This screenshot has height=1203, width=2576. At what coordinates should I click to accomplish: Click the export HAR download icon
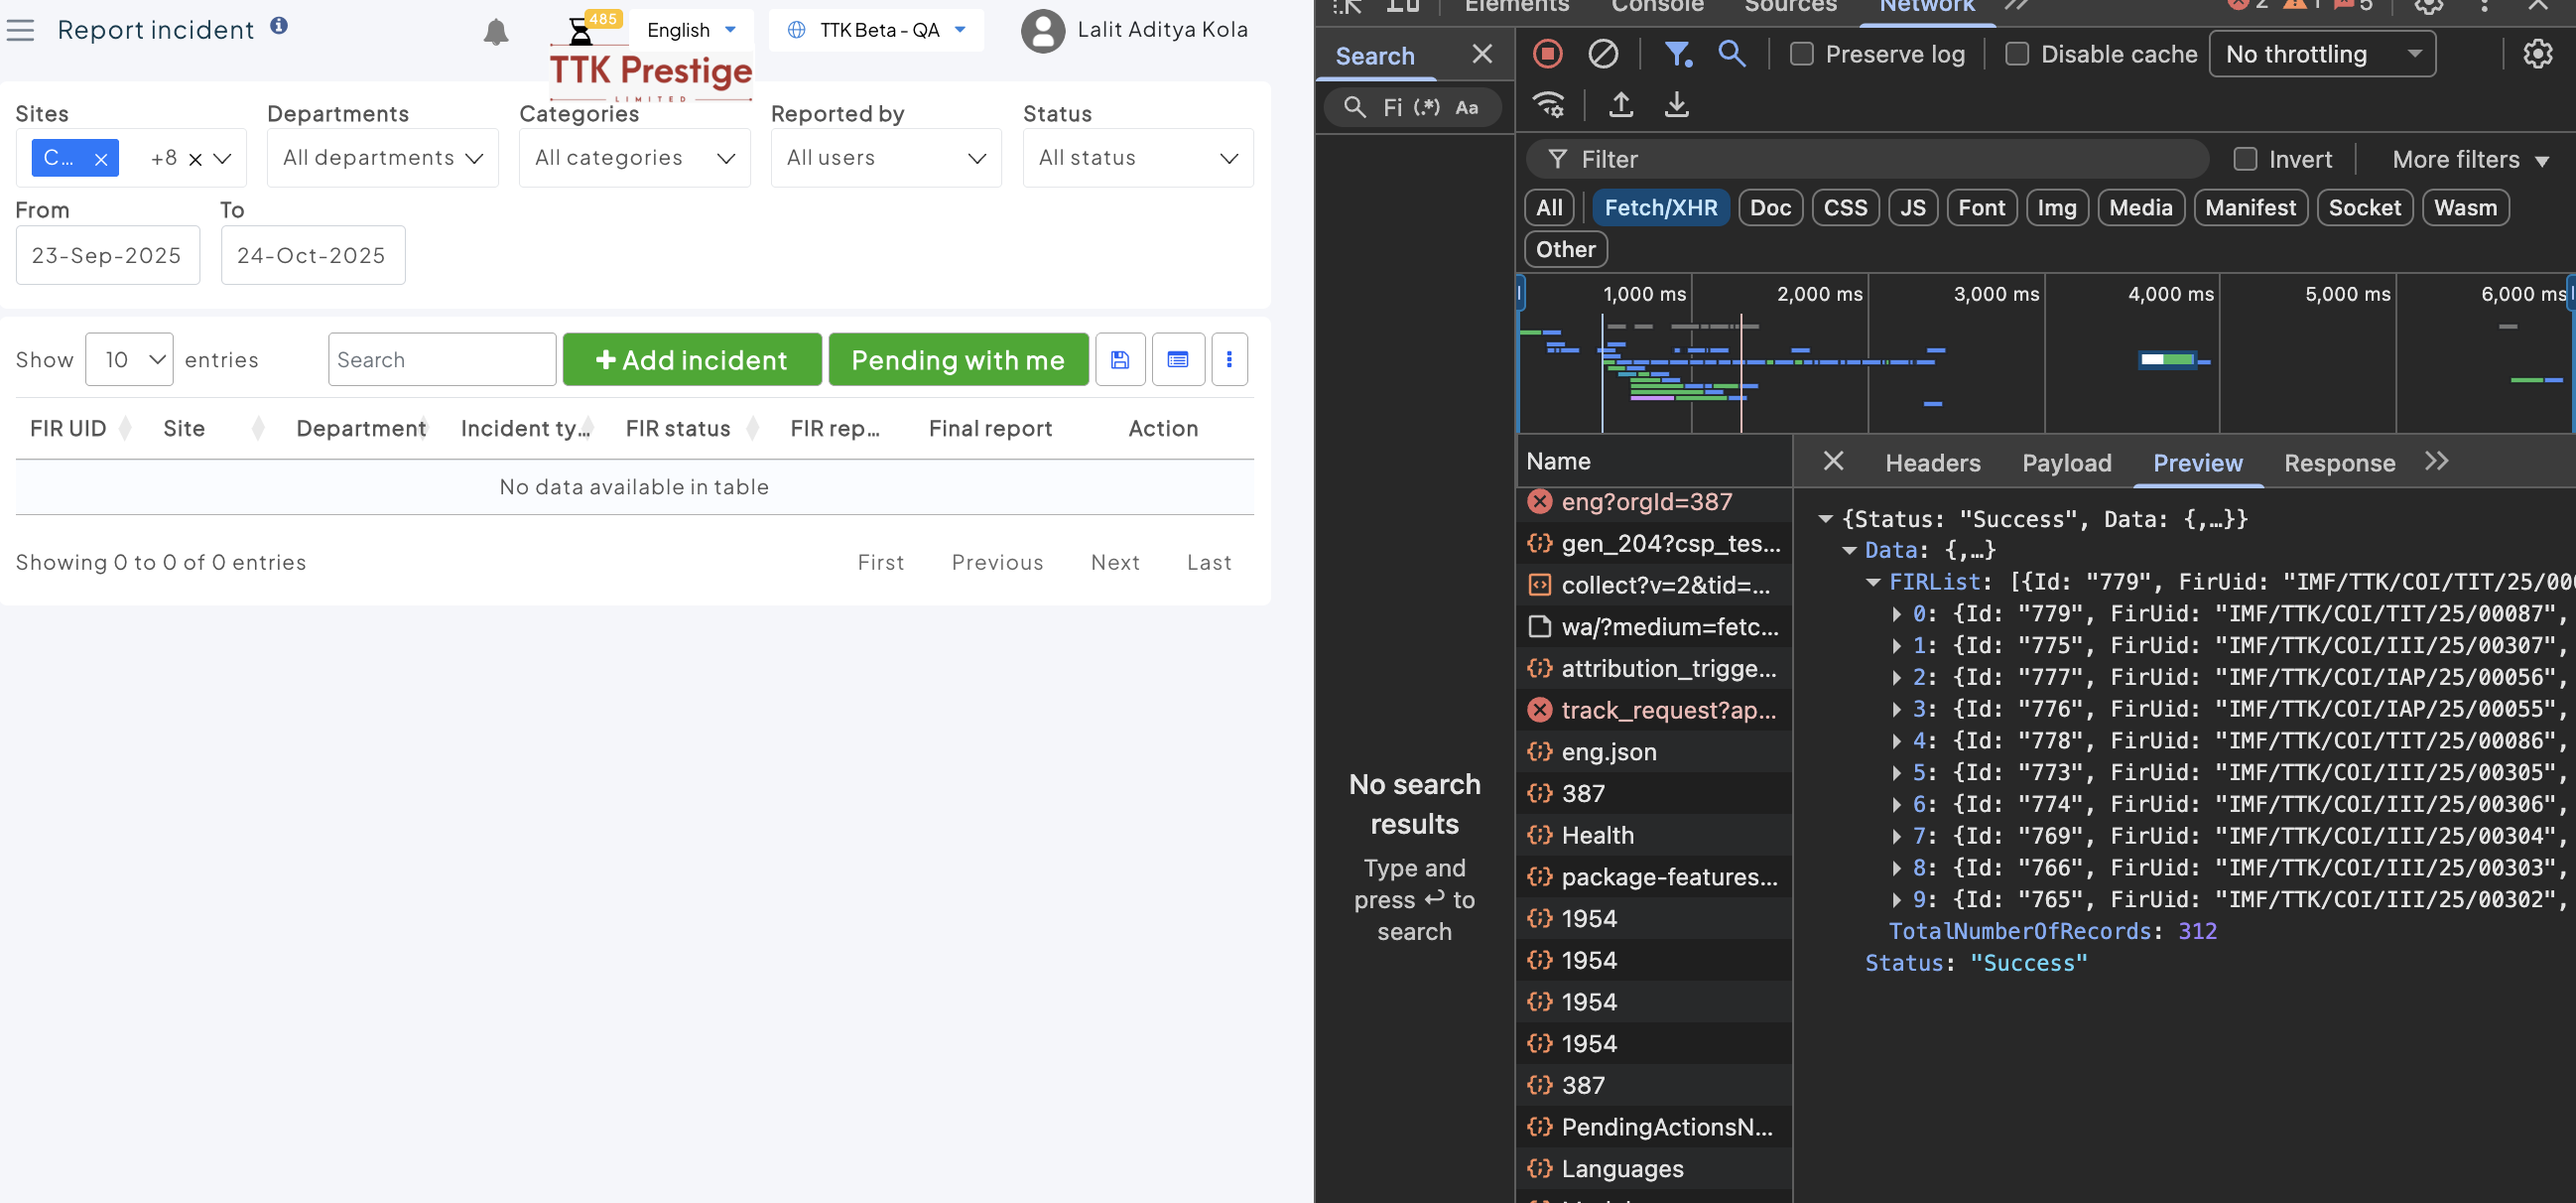click(x=1677, y=105)
